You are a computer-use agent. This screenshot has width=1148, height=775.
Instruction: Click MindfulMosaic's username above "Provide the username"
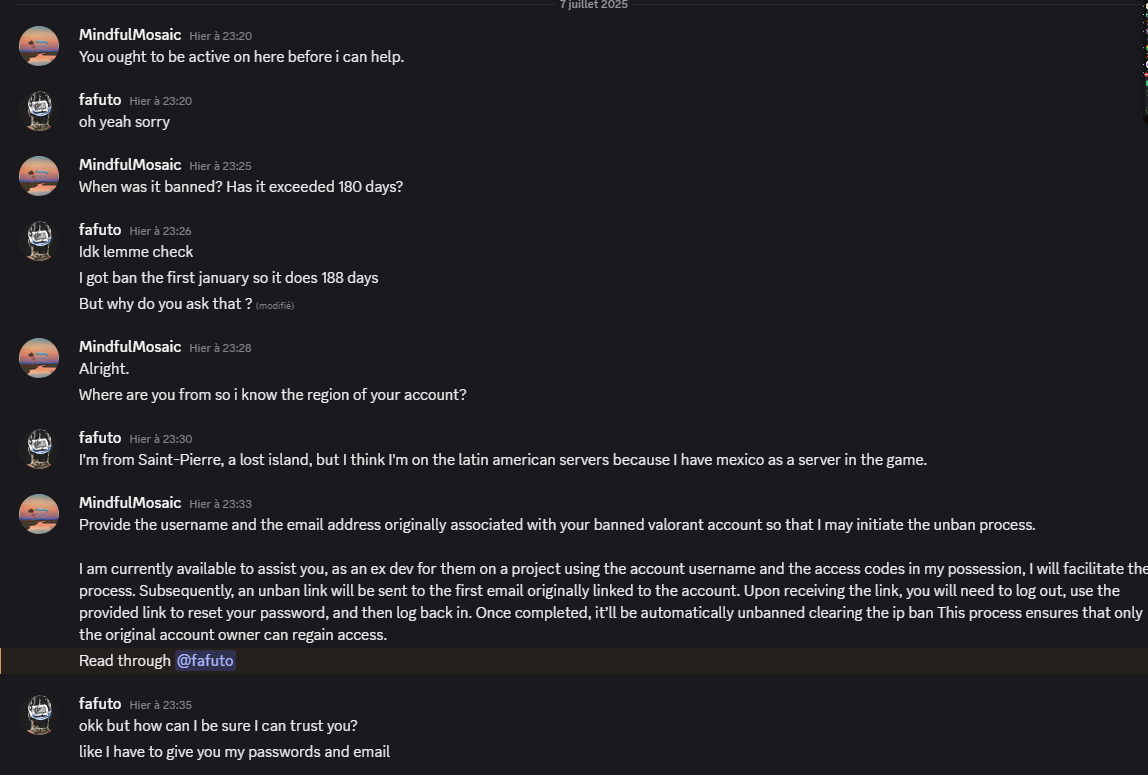130,502
